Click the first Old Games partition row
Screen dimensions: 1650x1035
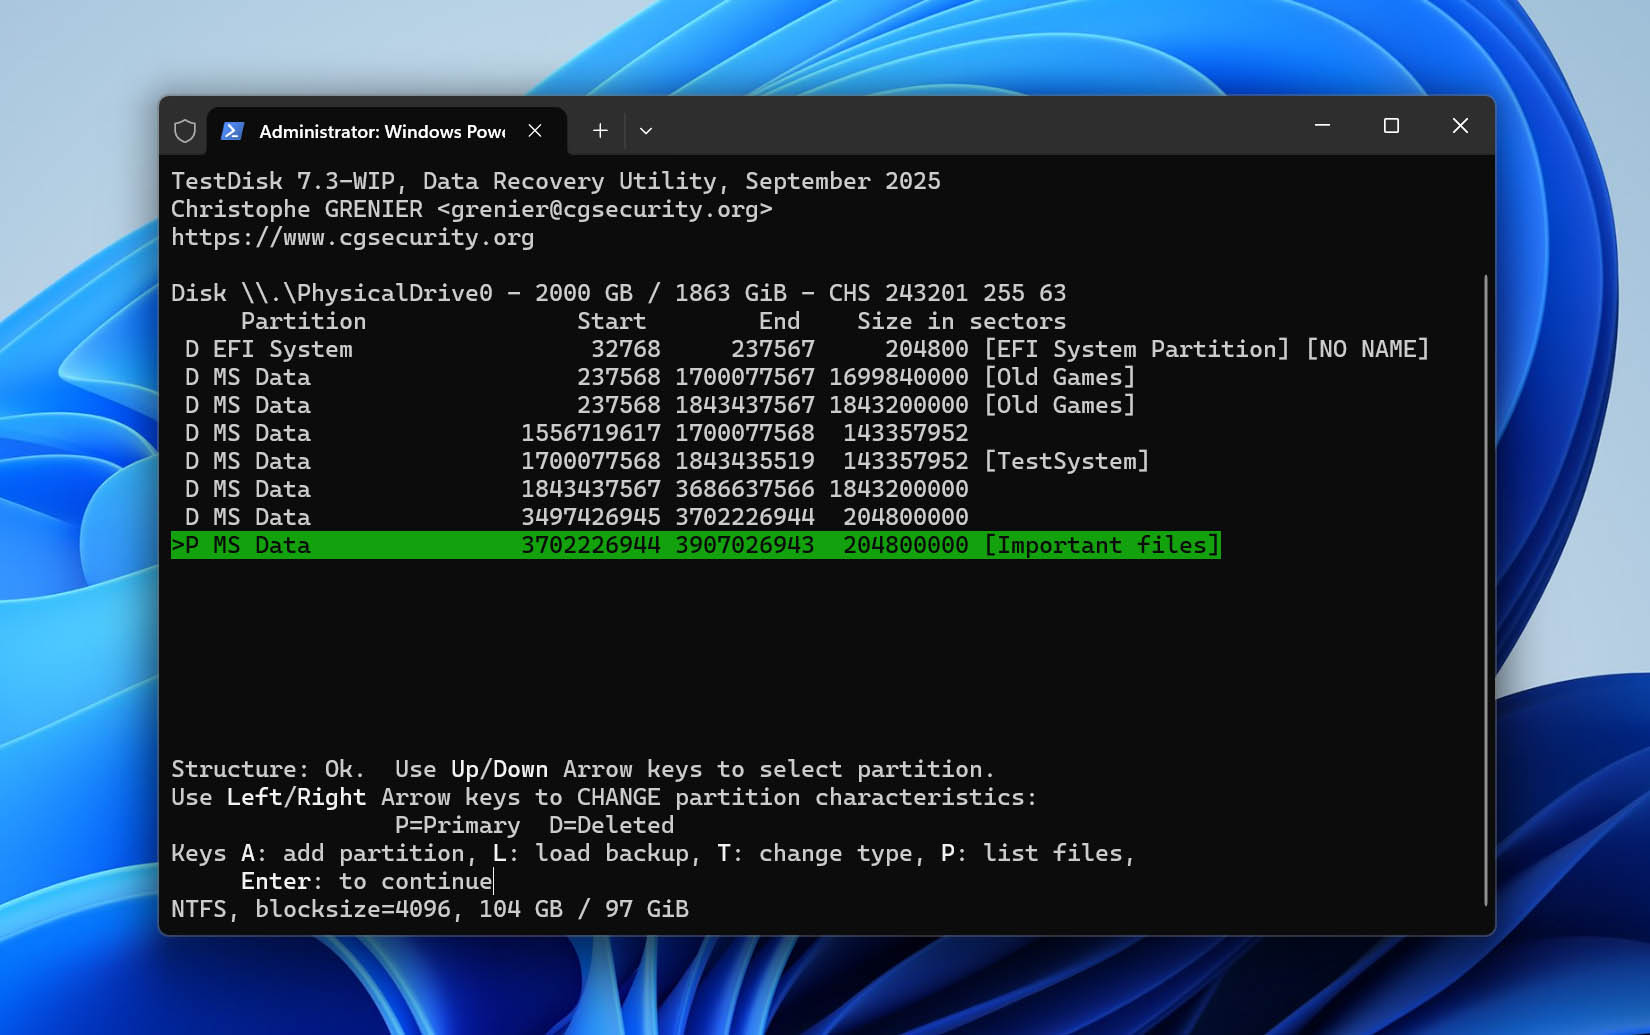click(x=654, y=377)
